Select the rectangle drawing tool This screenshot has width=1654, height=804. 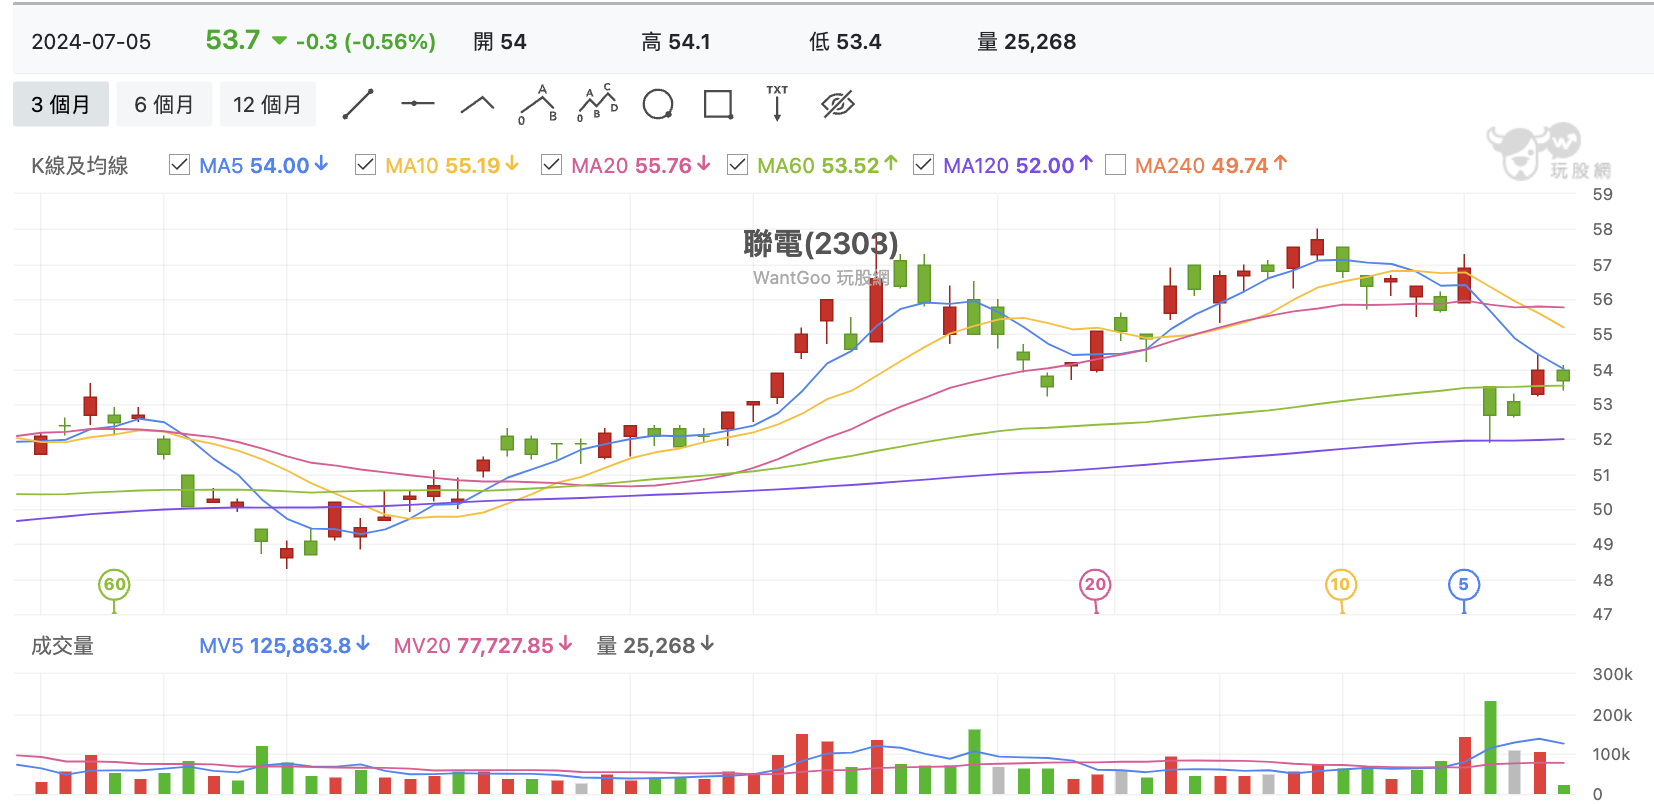click(x=718, y=104)
